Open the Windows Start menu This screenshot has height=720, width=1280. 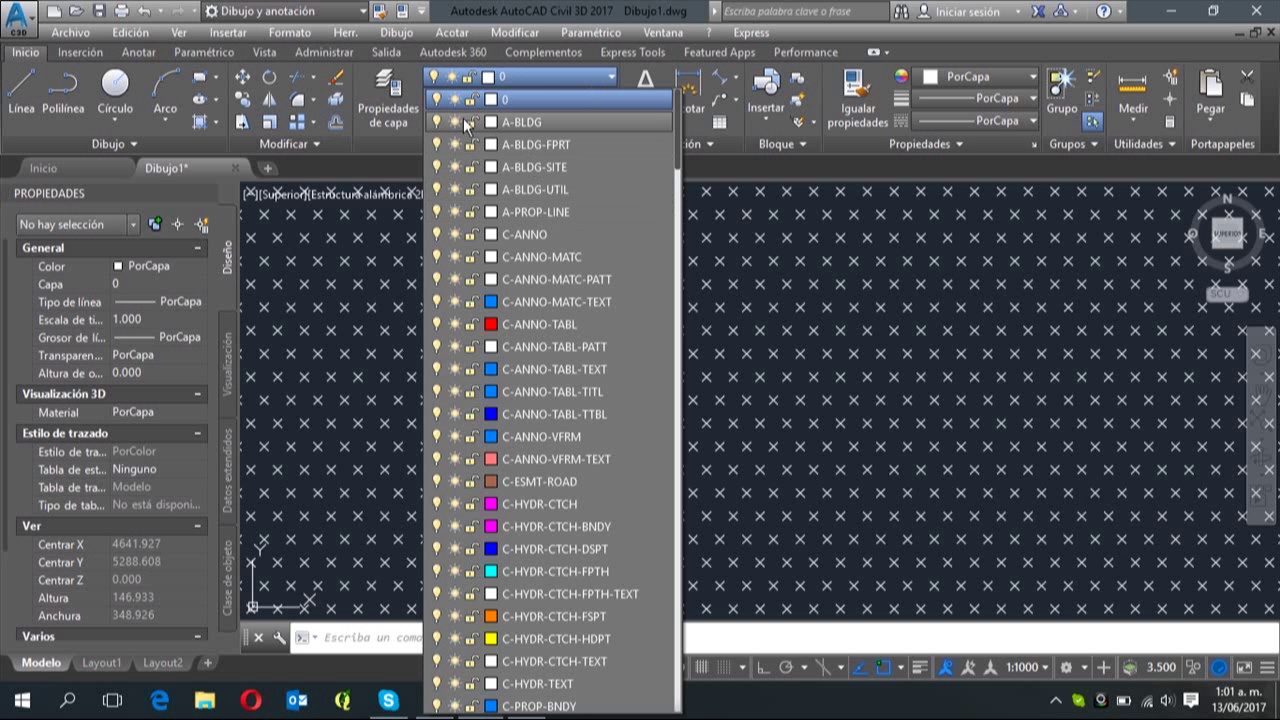click(x=22, y=701)
